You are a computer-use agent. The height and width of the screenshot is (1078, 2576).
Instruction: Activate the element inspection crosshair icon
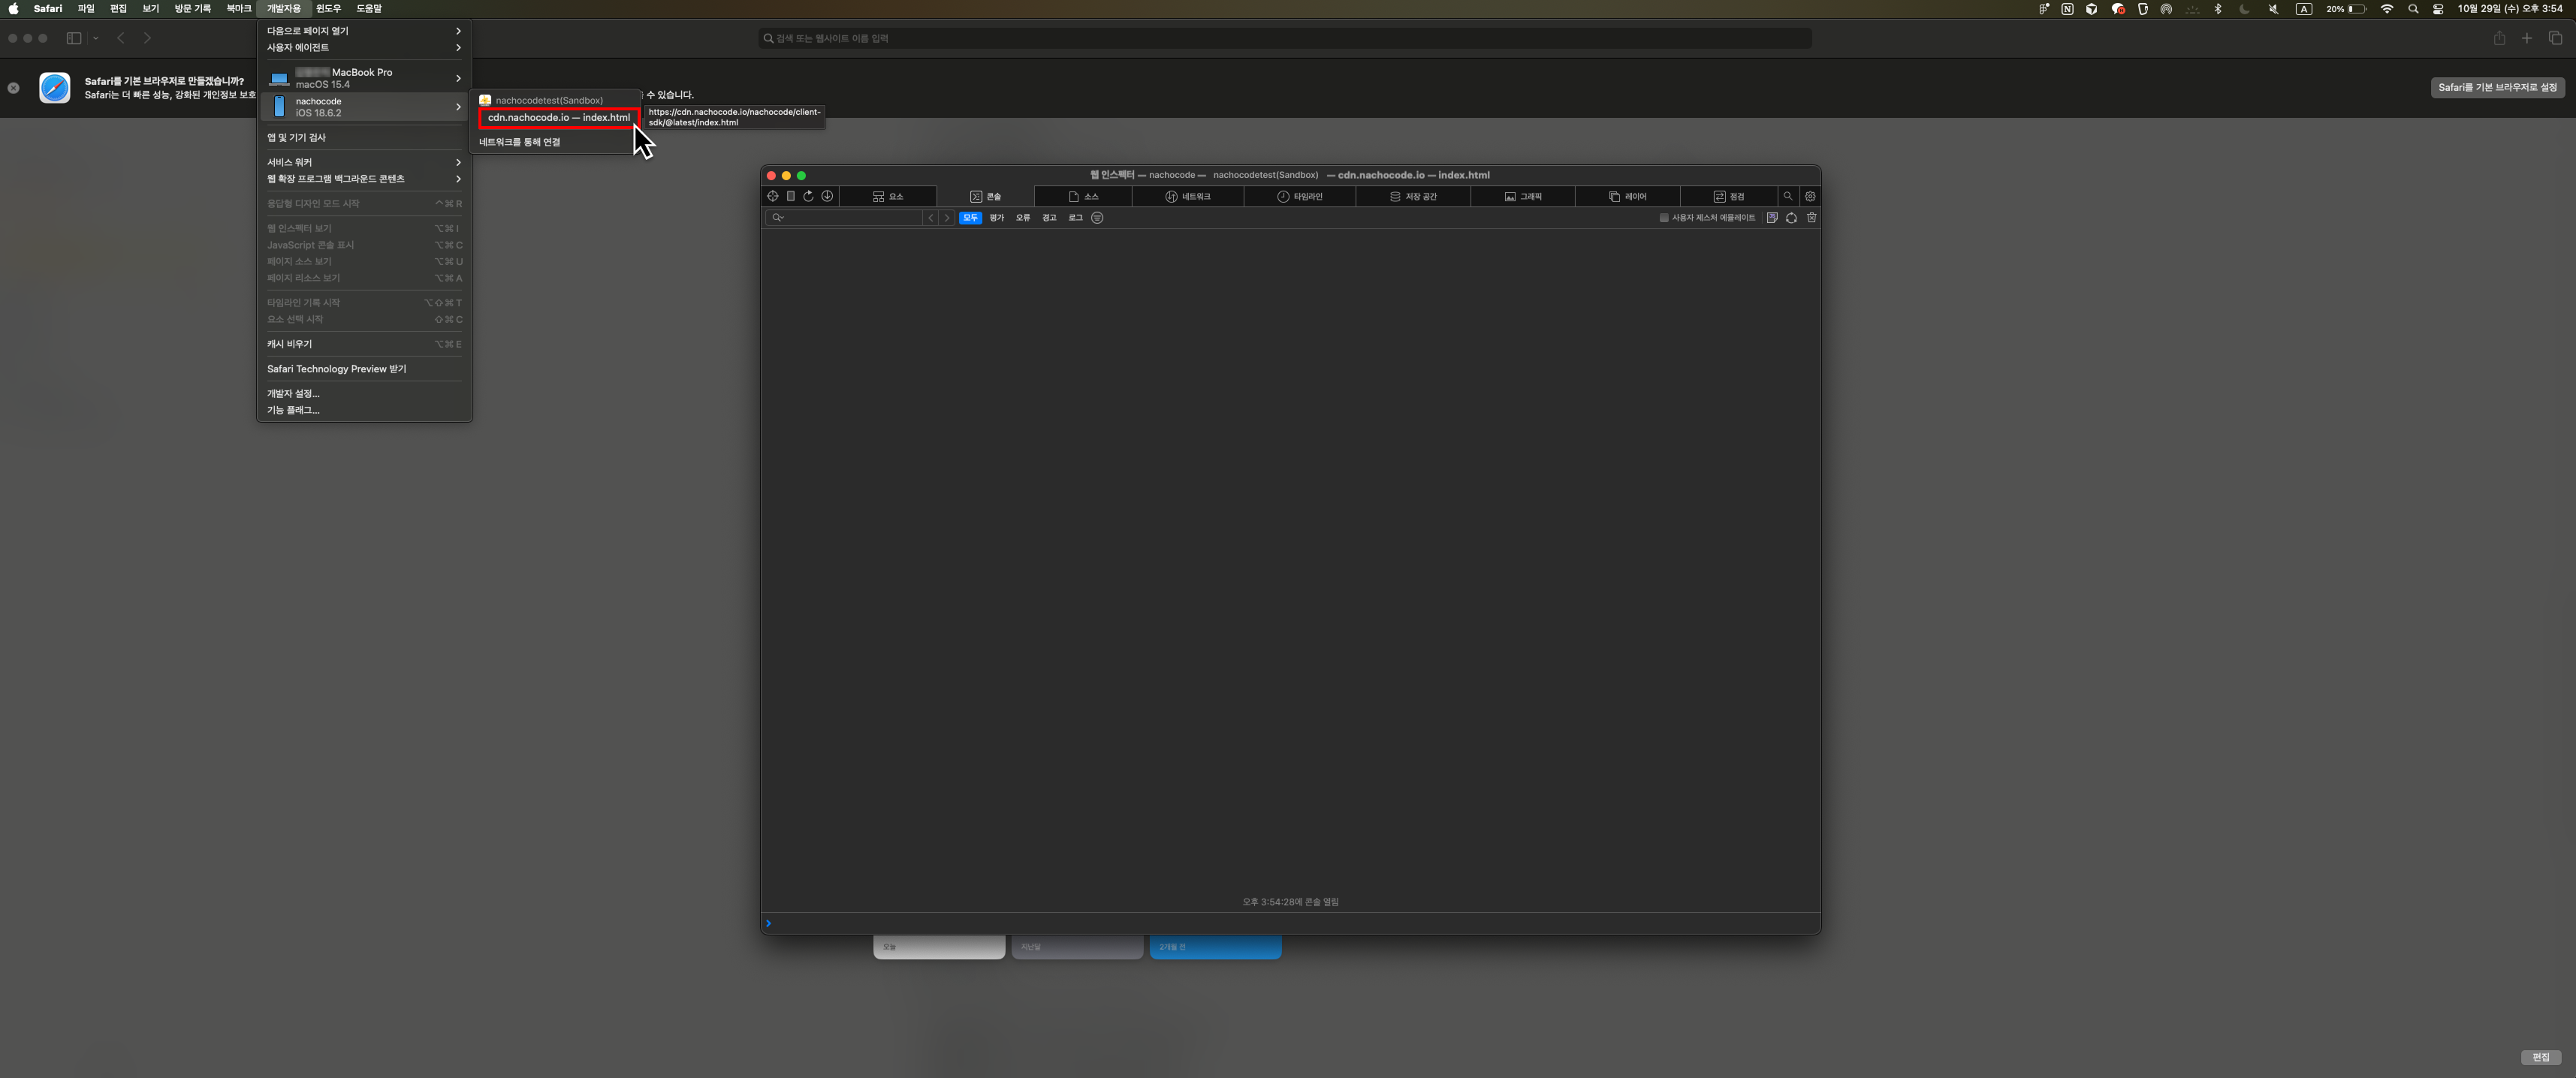[x=772, y=196]
